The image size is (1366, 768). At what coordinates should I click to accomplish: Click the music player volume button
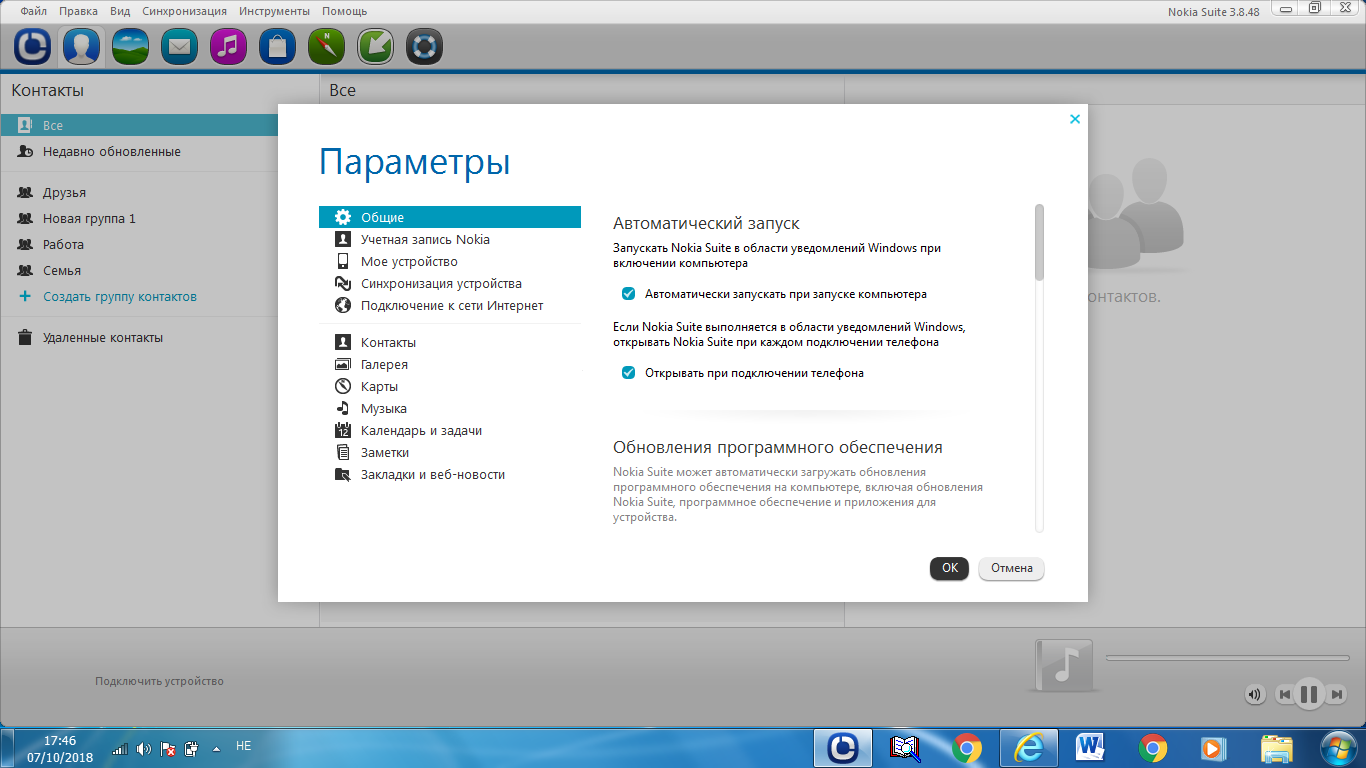[1255, 694]
